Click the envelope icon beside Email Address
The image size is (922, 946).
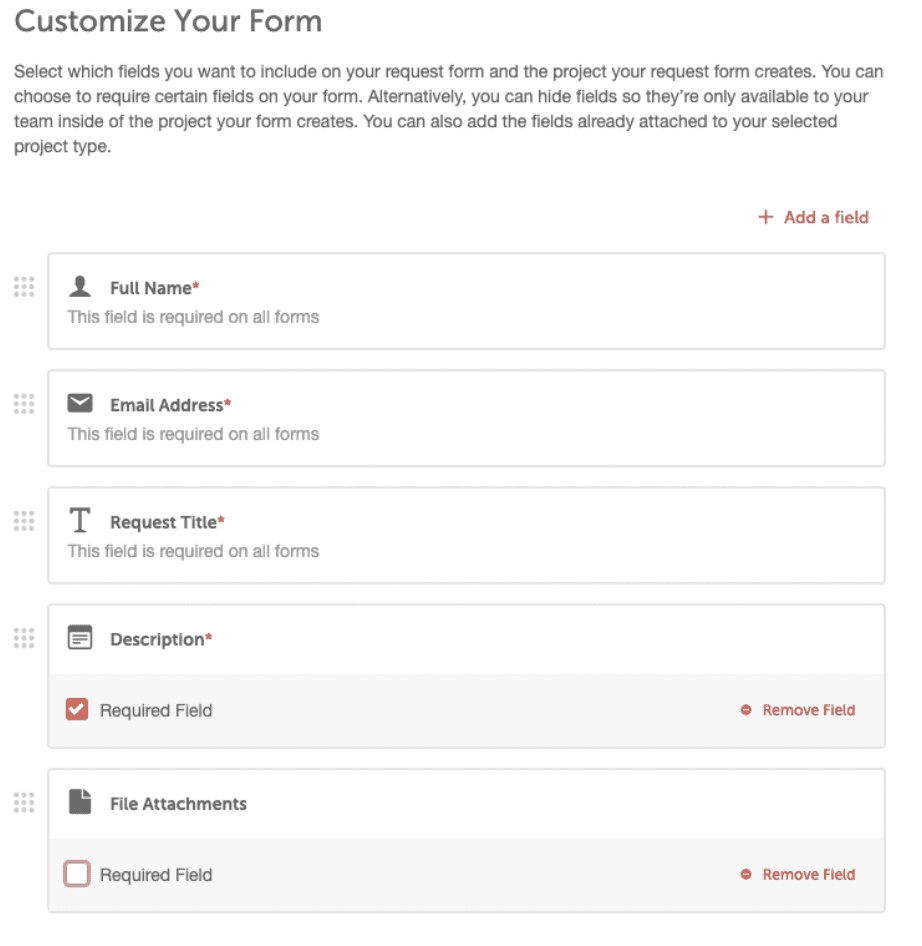(x=80, y=403)
